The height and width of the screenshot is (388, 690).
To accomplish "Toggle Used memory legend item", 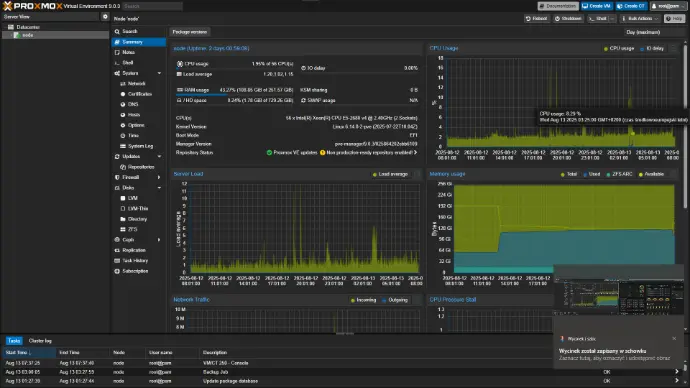I will (591, 175).
